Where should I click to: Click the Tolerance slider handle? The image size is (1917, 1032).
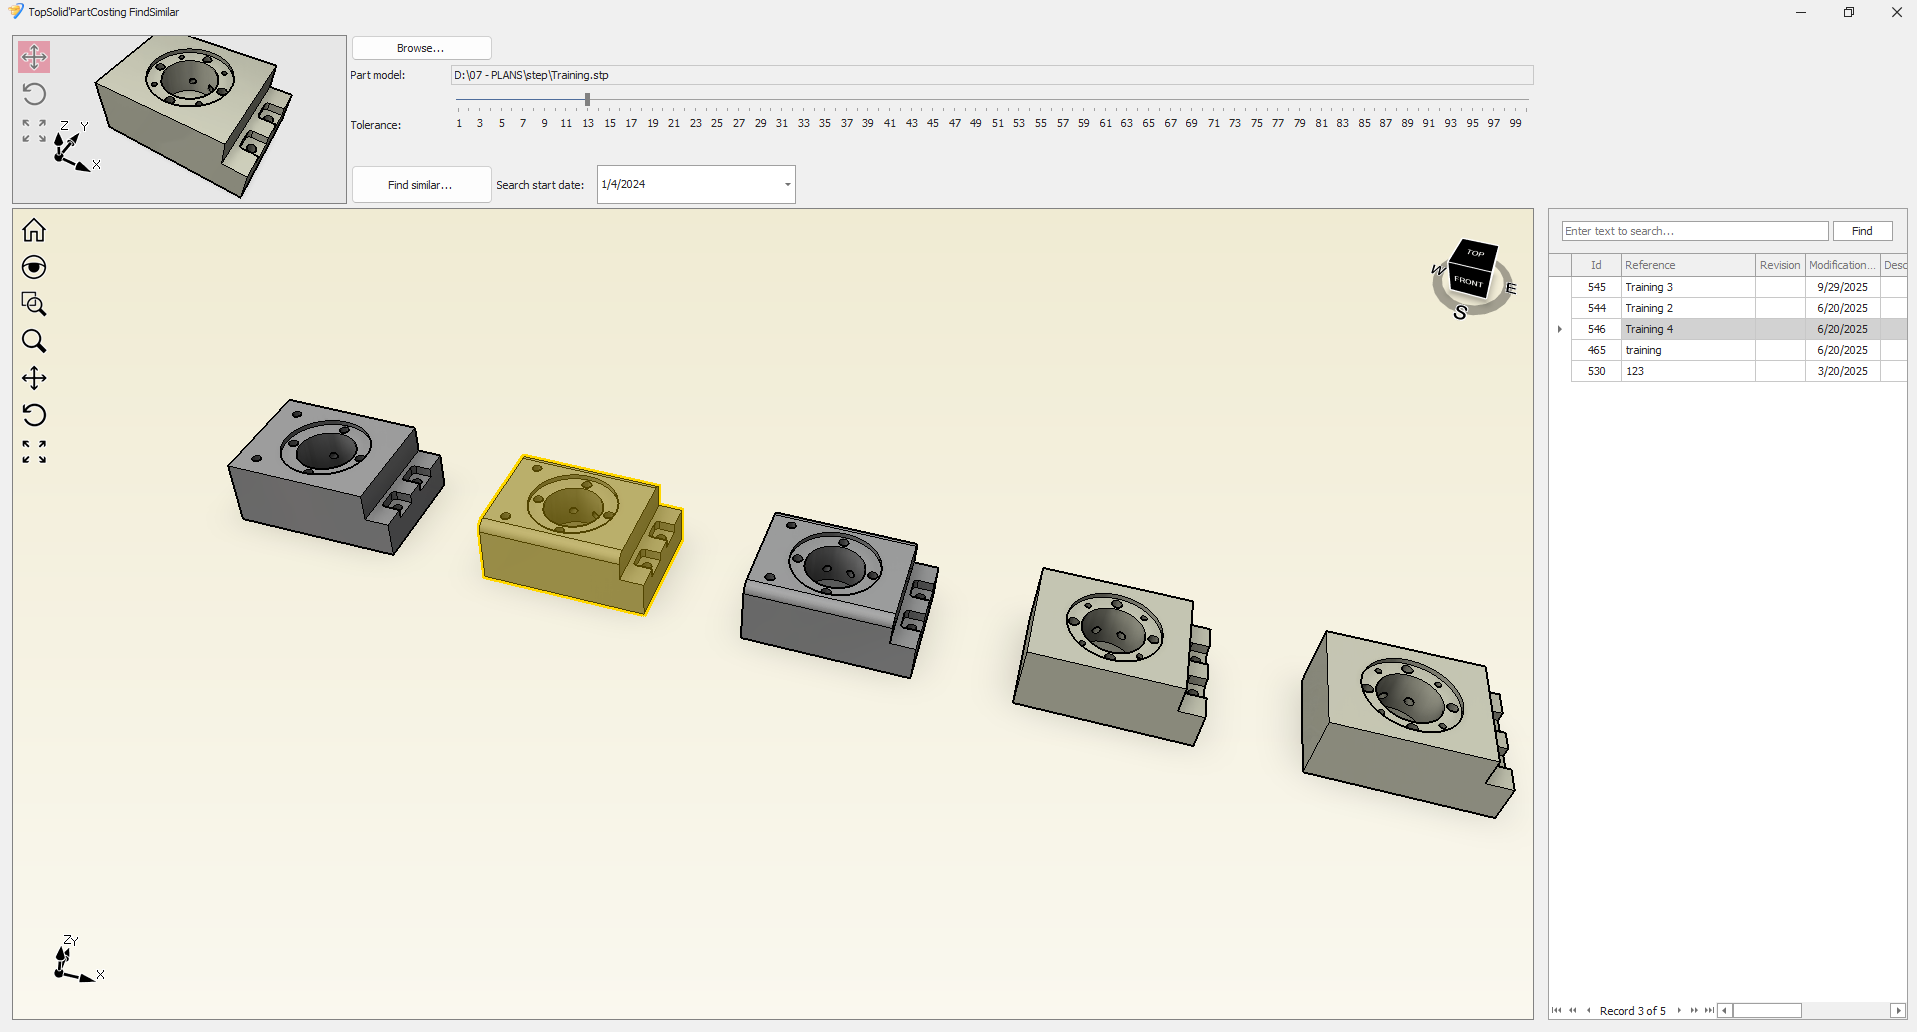(587, 100)
